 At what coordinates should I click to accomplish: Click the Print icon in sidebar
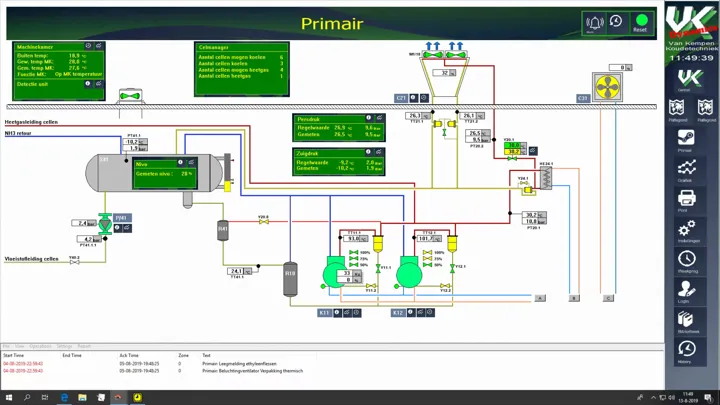[686, 200]
